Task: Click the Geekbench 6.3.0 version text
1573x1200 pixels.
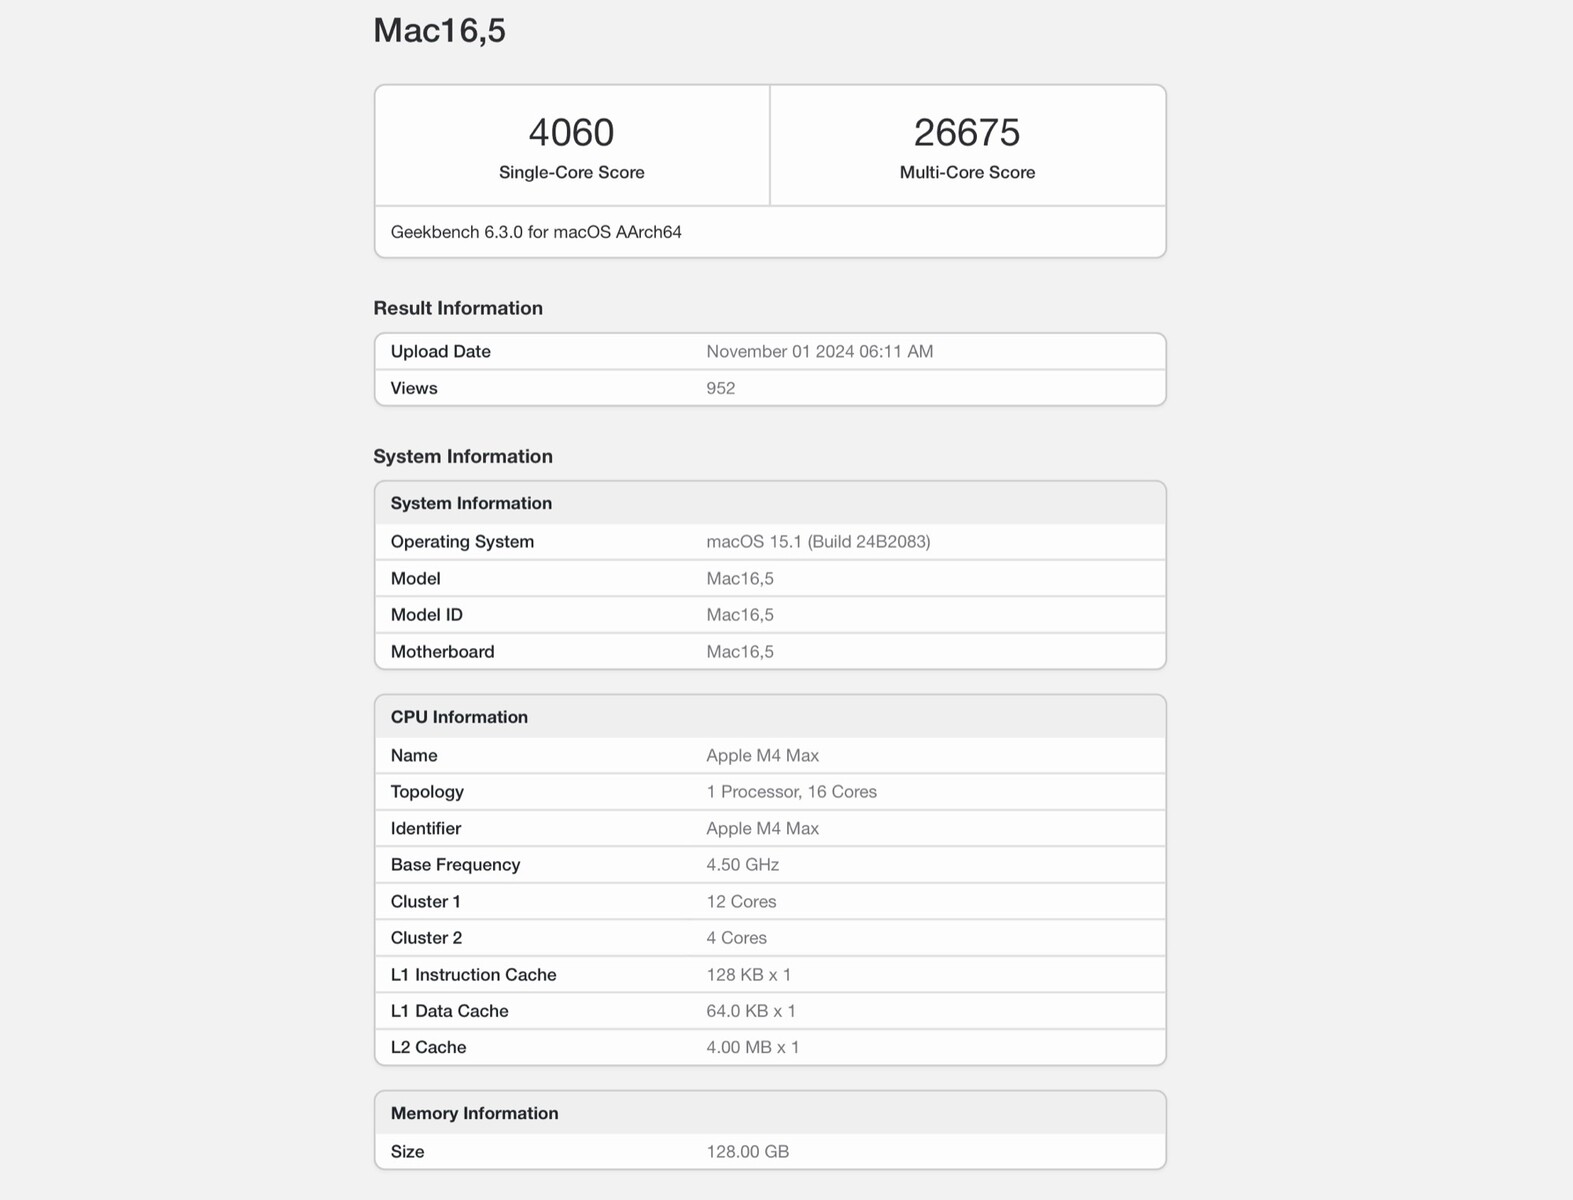Action: tap(536, 232)
